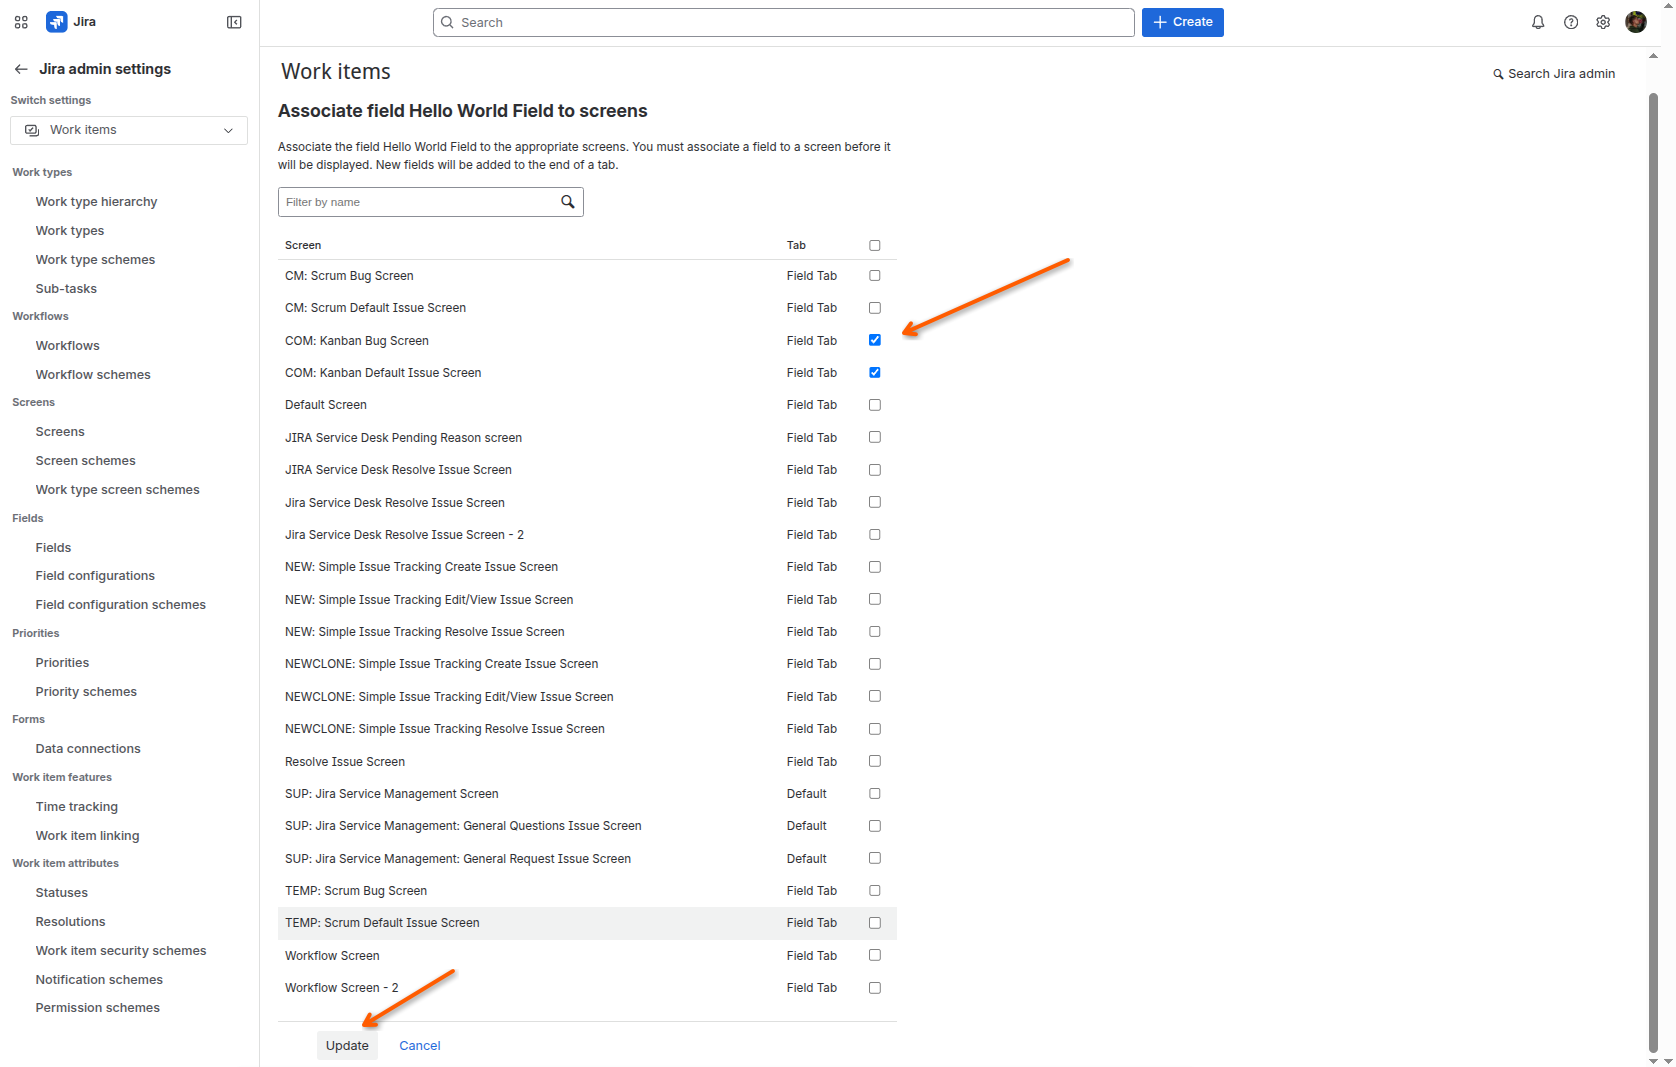
Task: Open the notifications bell
Action: (1538, 22)
